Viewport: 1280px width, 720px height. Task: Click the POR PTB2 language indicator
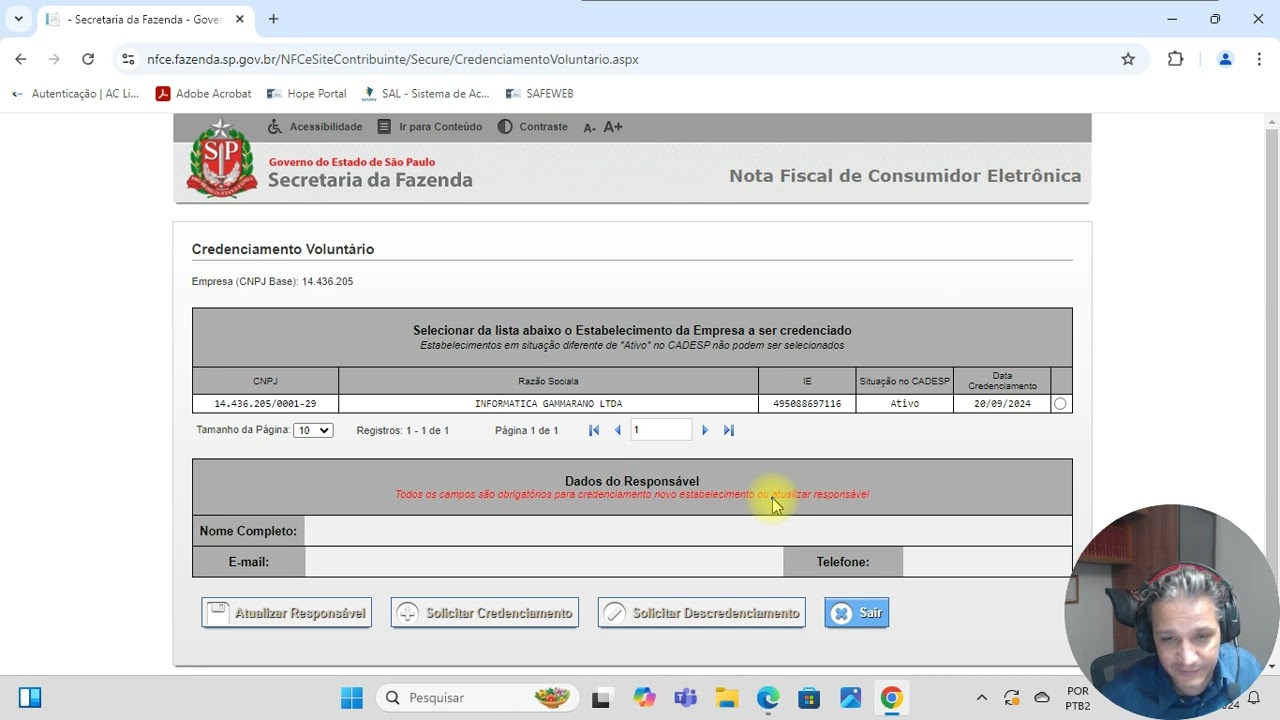click(1078, 698)
